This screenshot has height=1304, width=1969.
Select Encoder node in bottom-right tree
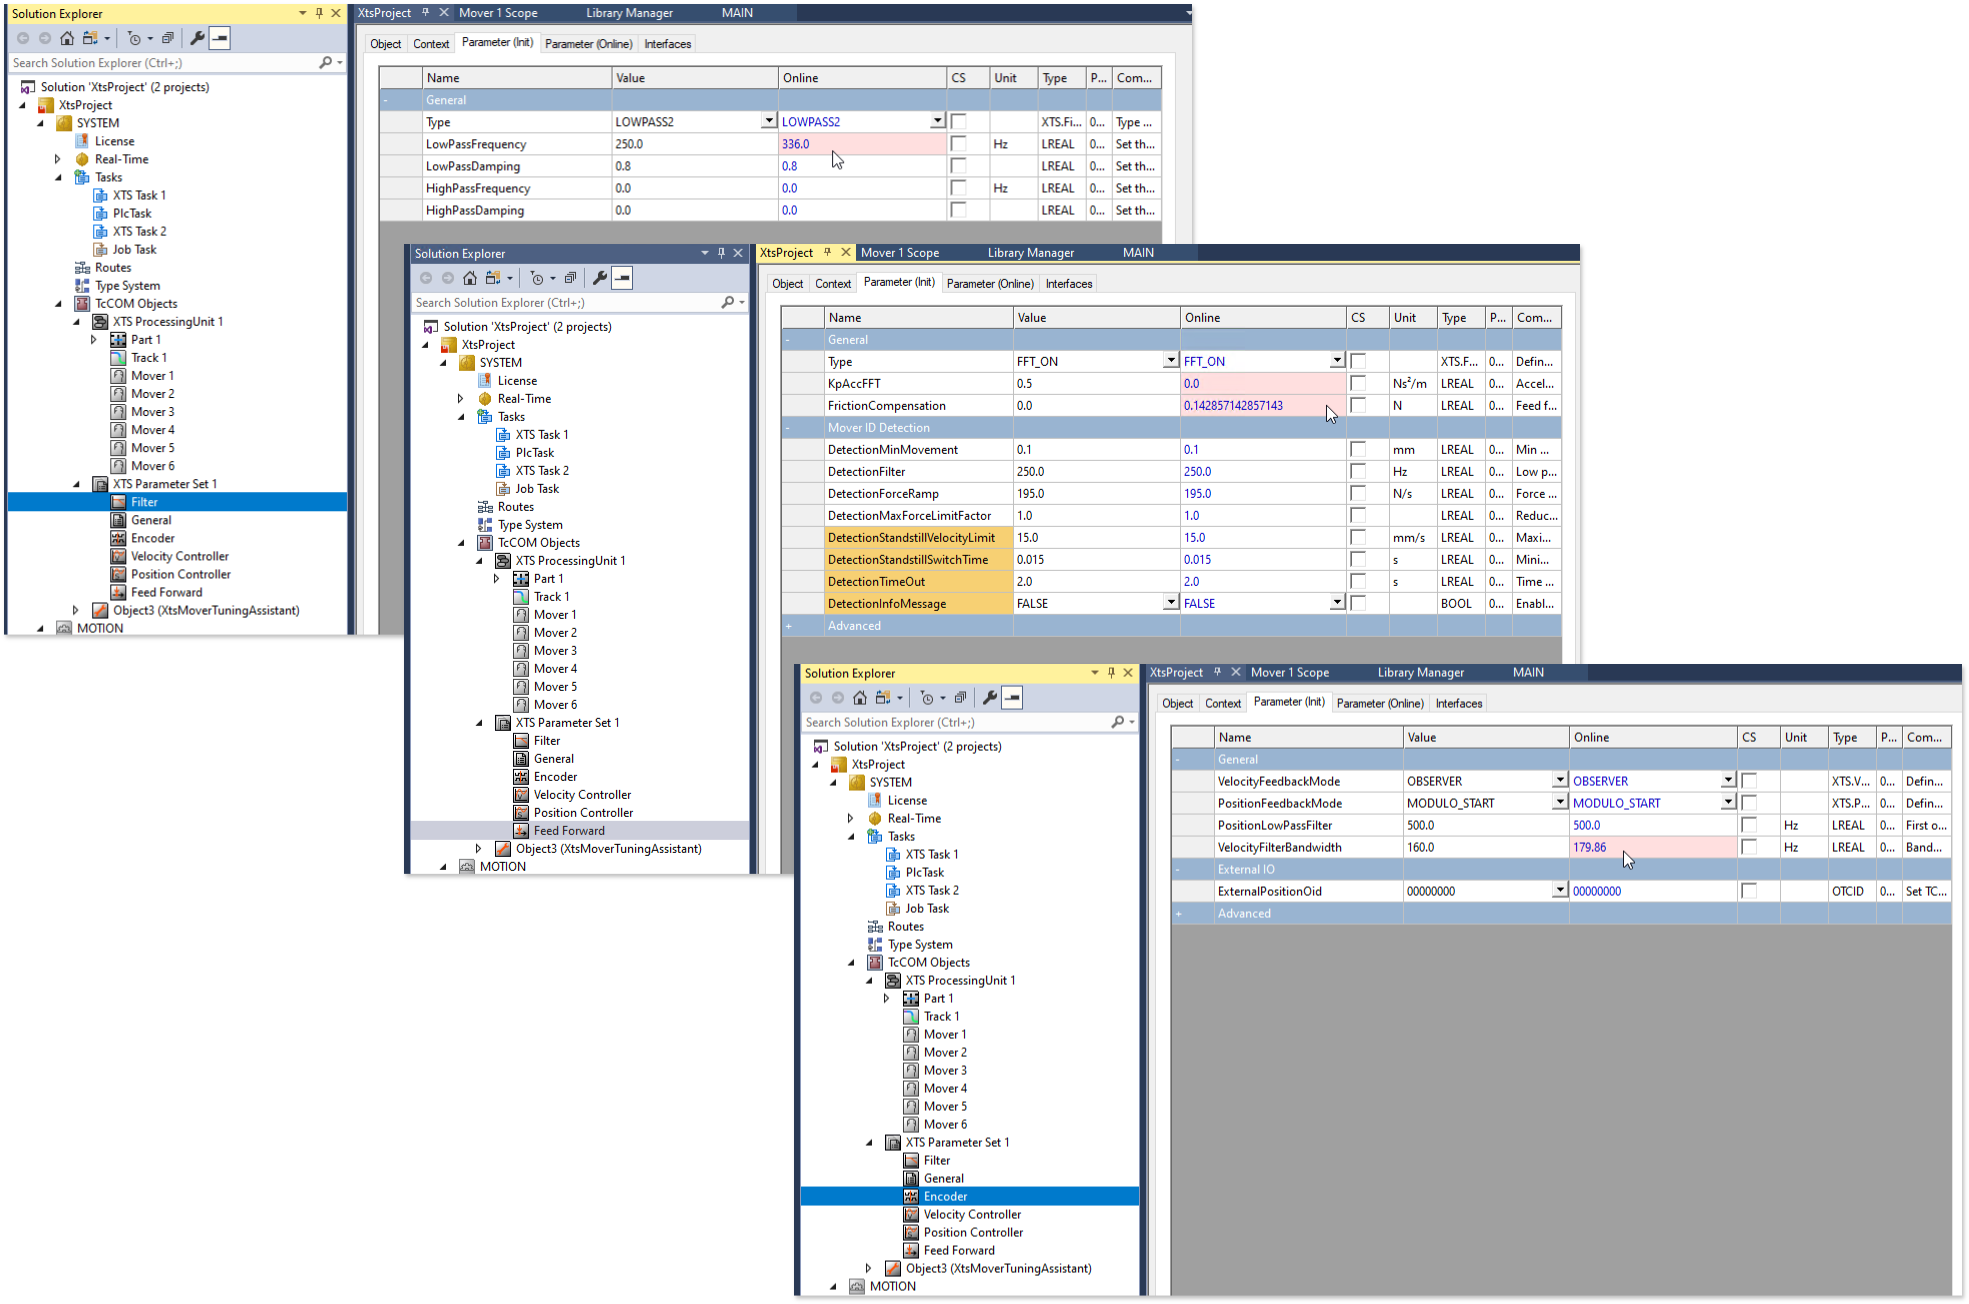(945, 1196)
